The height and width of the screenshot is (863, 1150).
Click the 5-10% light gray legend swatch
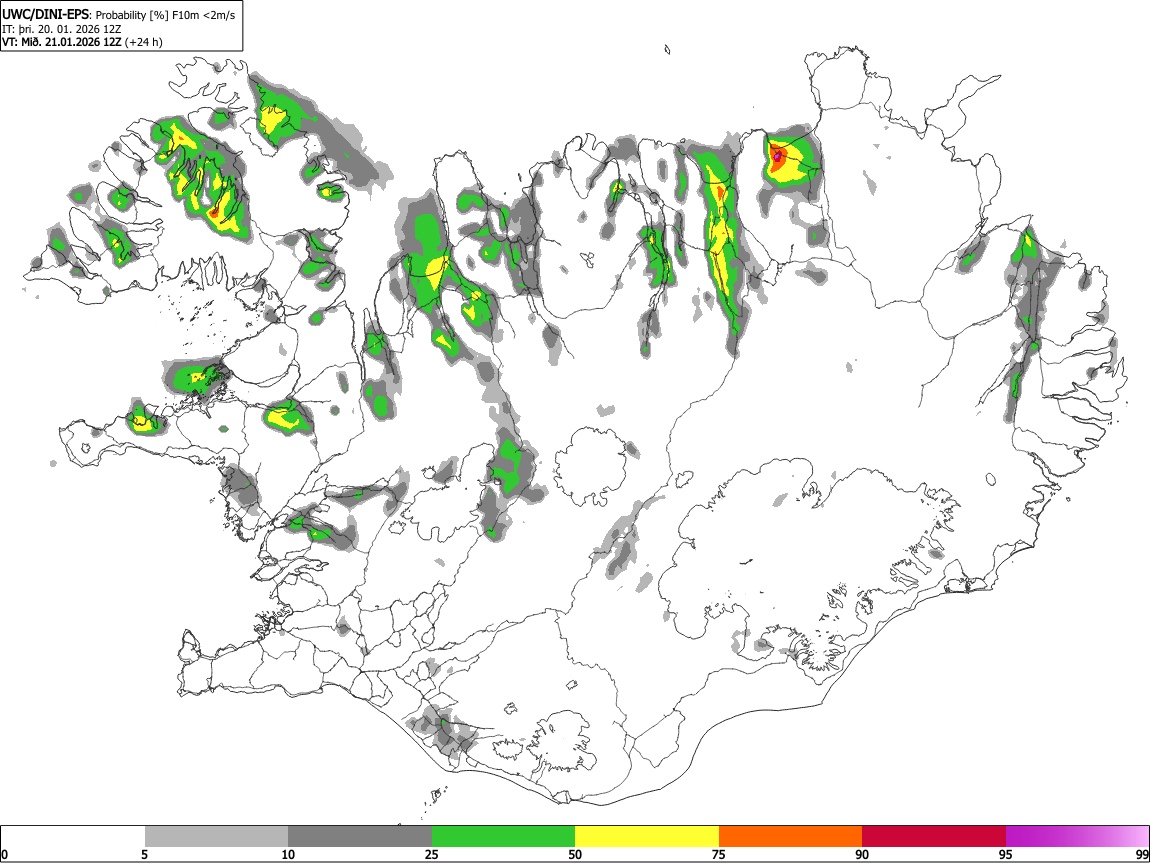[x=216, y=837]
